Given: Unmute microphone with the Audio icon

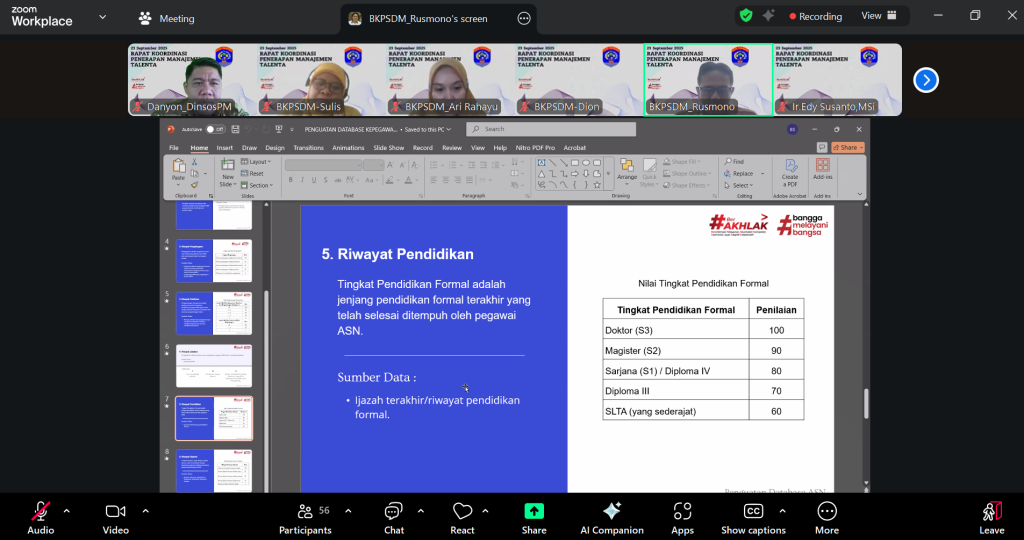Looking at the screenshot, I should click(40, 511).
